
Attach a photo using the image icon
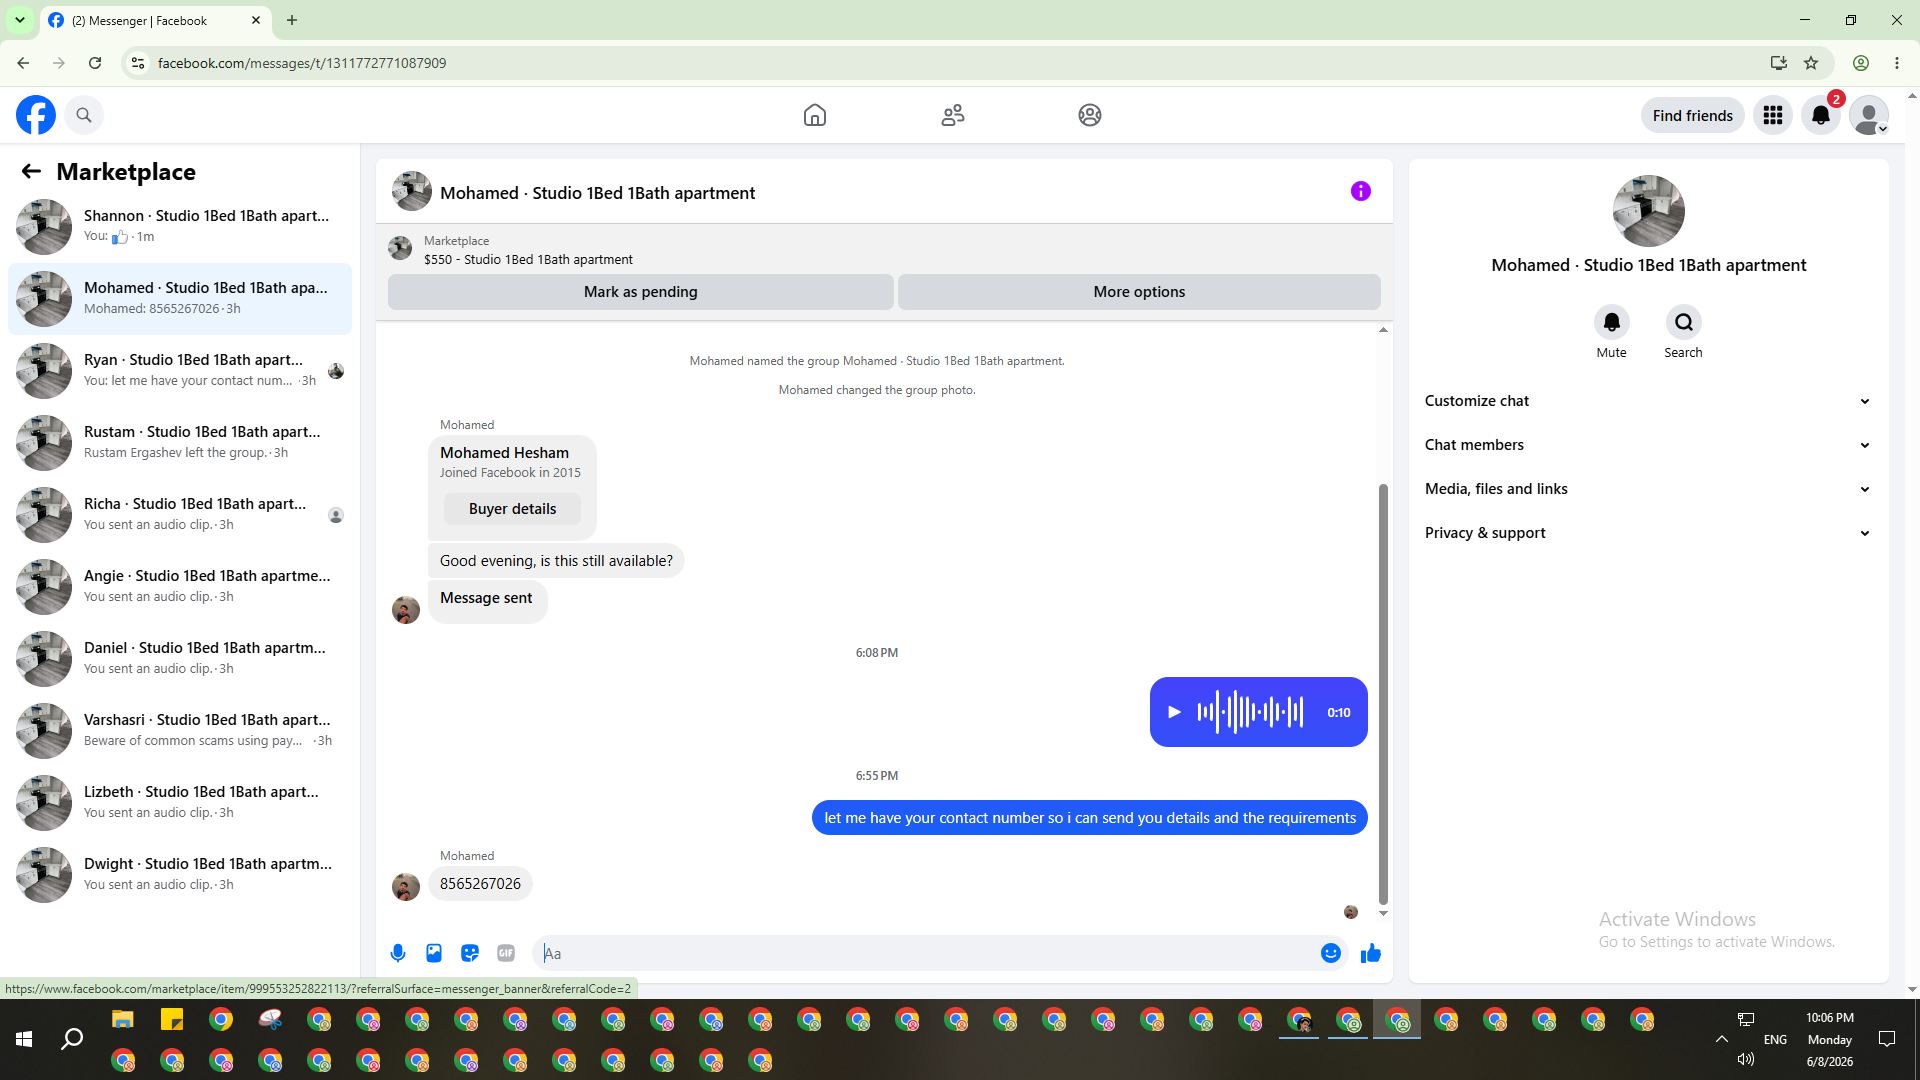(x=434, y=953)
